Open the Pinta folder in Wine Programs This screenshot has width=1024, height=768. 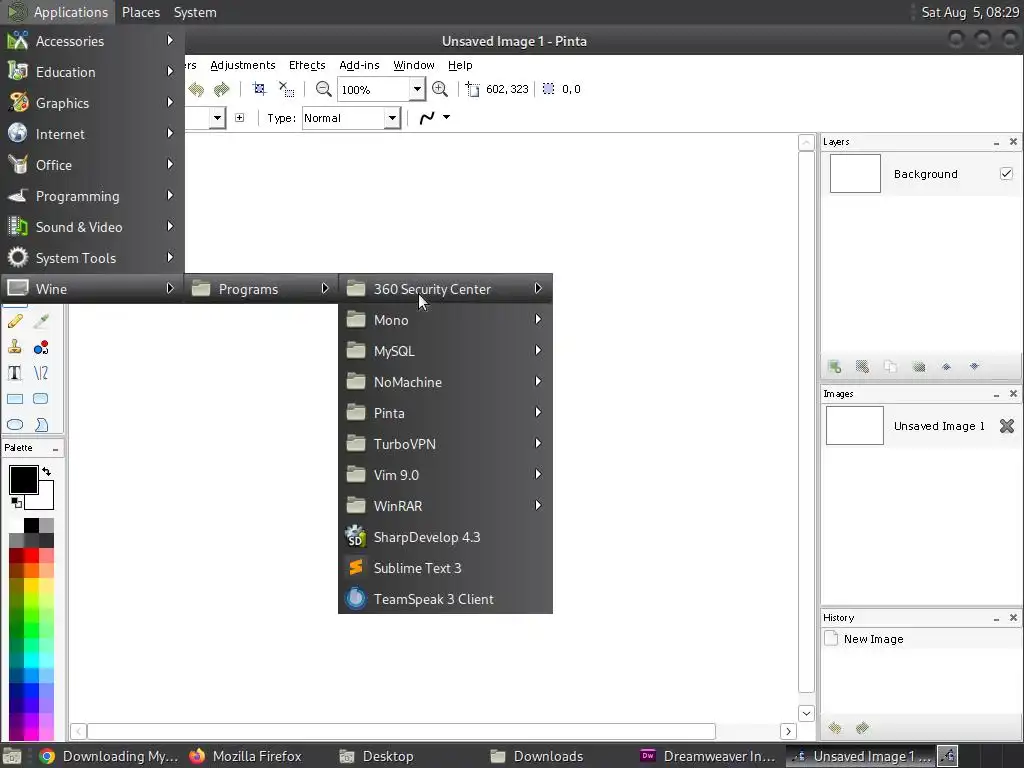point(445,413)
